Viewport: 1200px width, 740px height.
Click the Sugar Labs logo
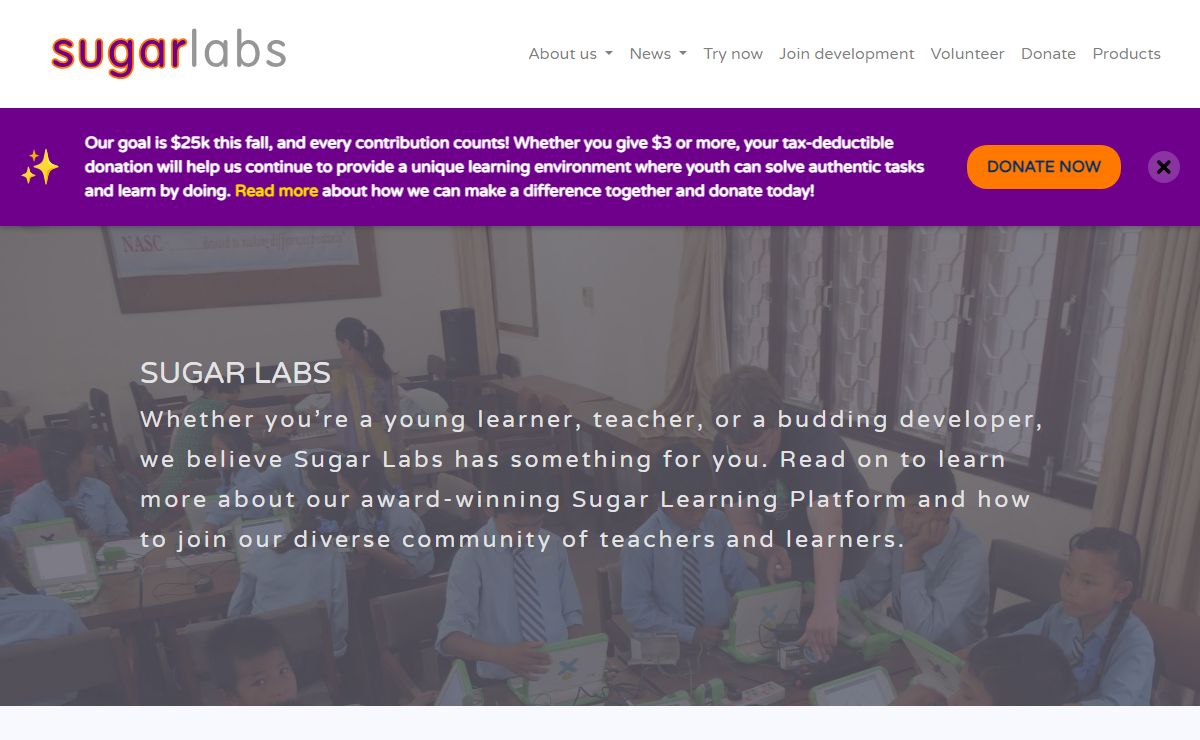(168, 53)
